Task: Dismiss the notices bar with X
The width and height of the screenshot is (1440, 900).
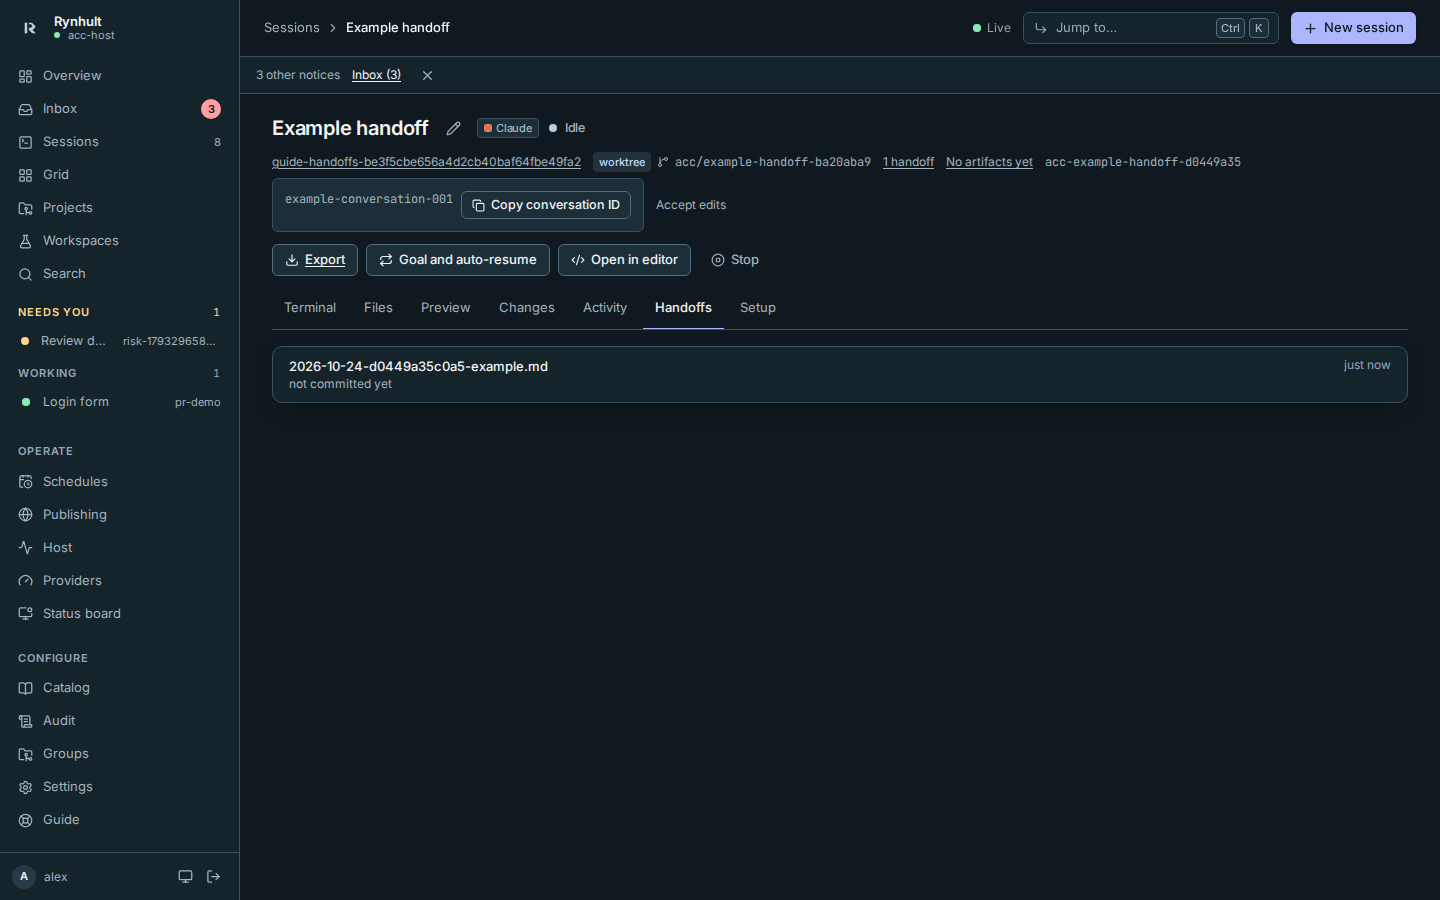Action: point(427,75)
